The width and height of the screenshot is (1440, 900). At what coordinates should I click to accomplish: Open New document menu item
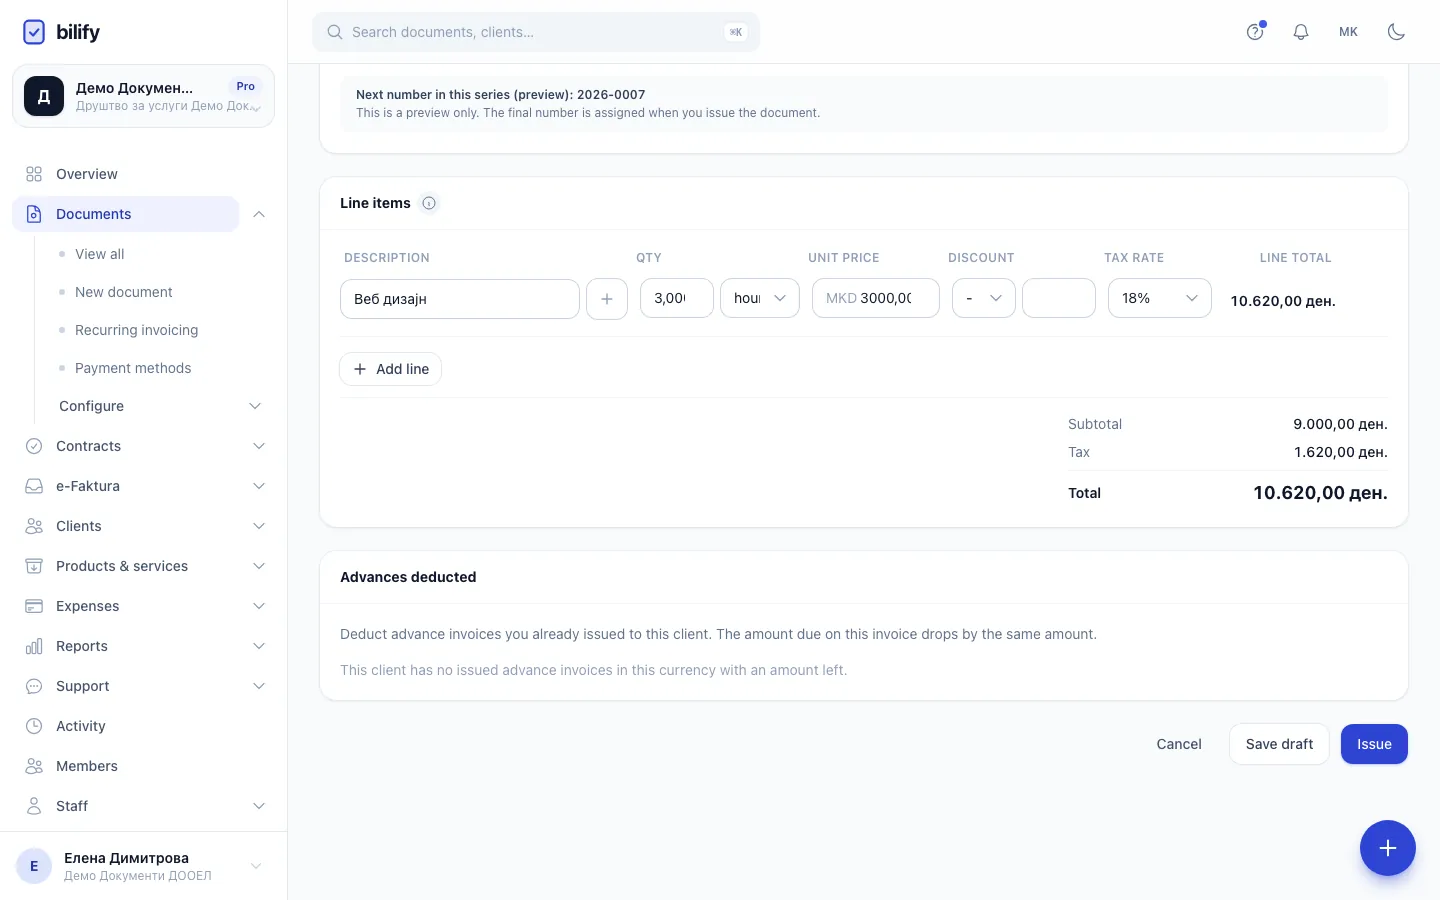click(x=124, y=292)
